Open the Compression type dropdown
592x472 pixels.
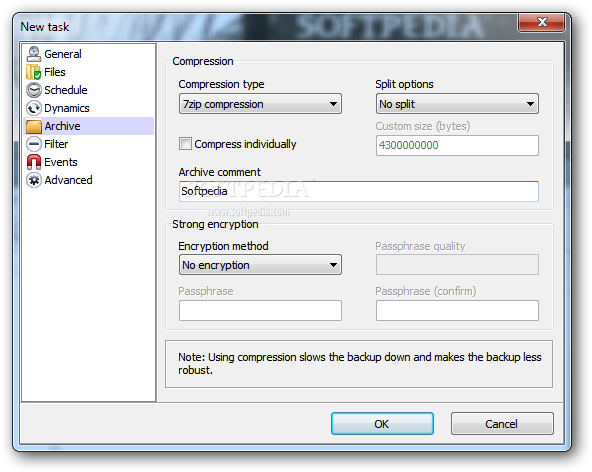260,104
